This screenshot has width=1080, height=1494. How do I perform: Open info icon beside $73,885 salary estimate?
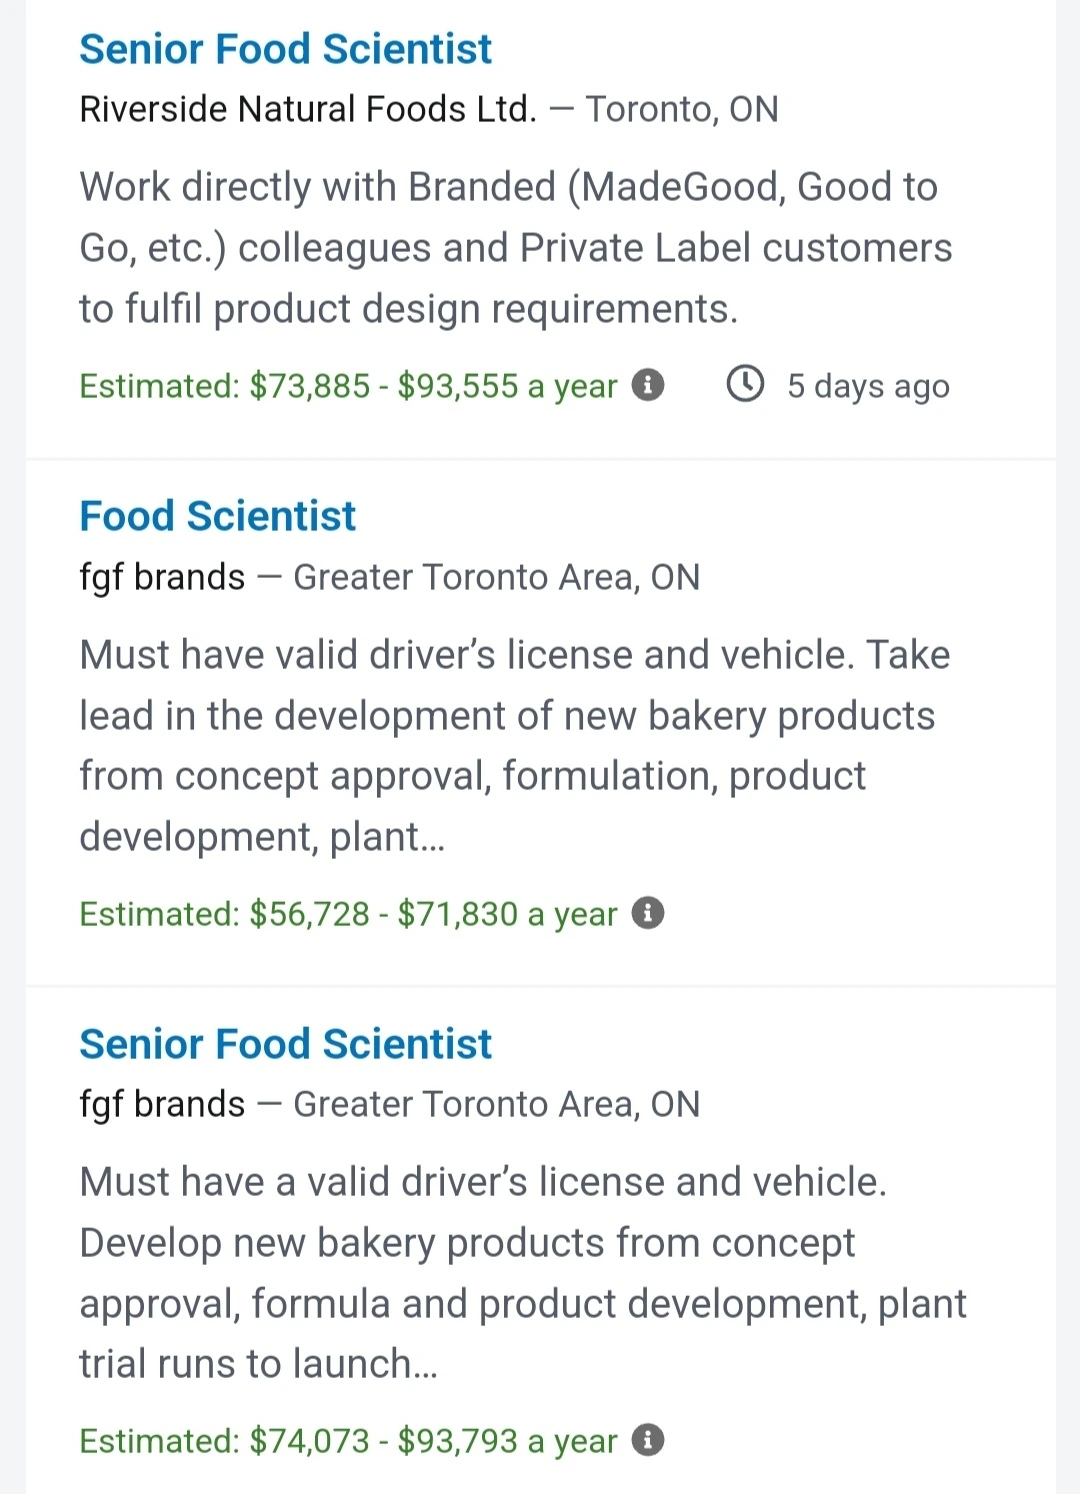click(x=648, y=385)
